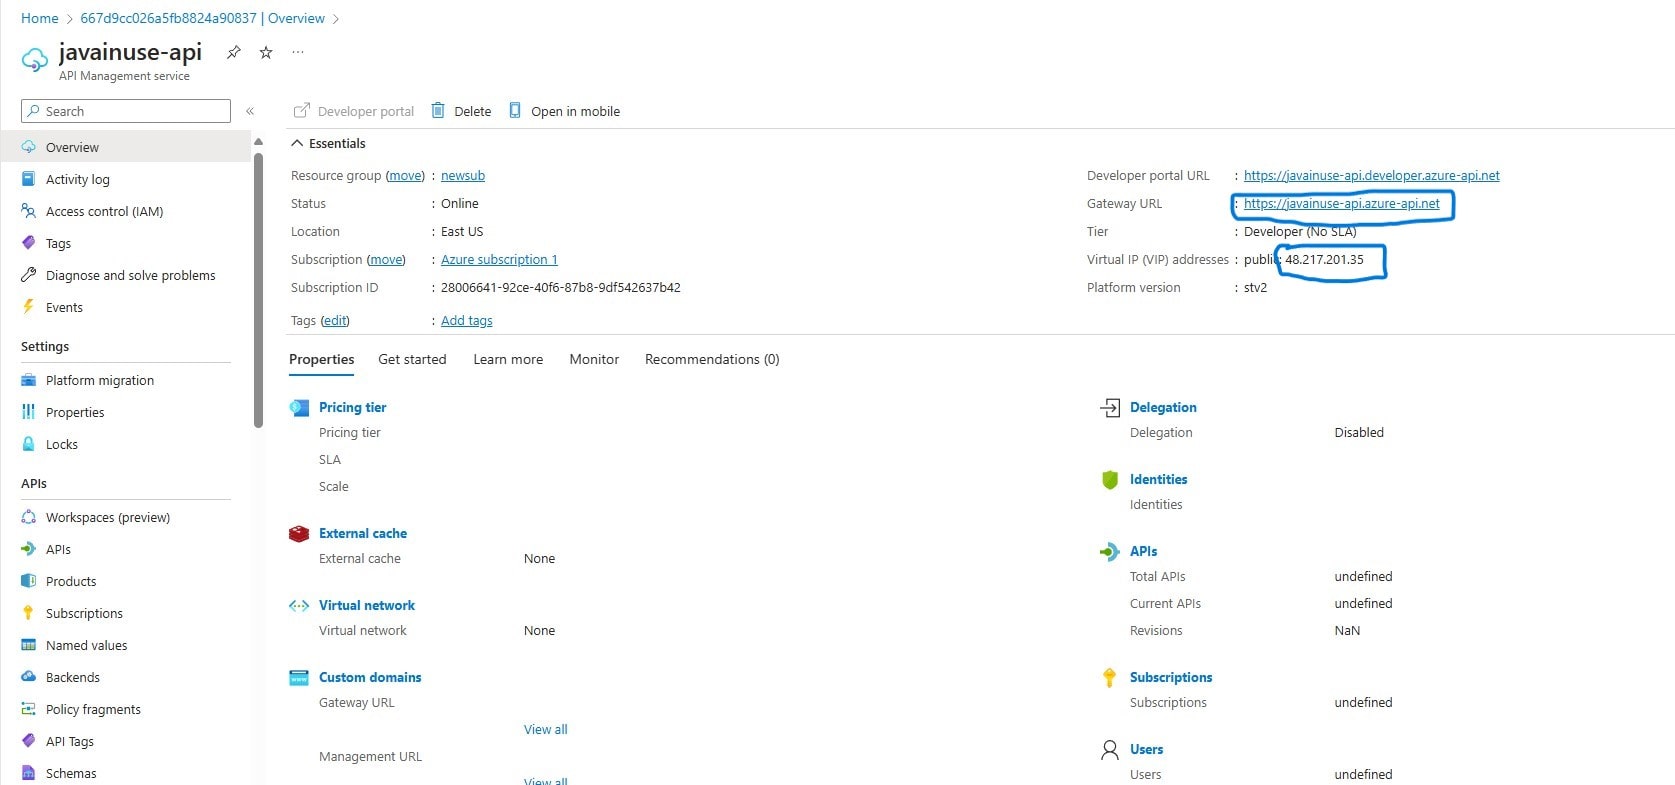Viewport: 1675px width, 785px height.
Task: Open the 667d9cc026a5fb8824a90837 Overview breadcrumb
Action: (202, 18)
